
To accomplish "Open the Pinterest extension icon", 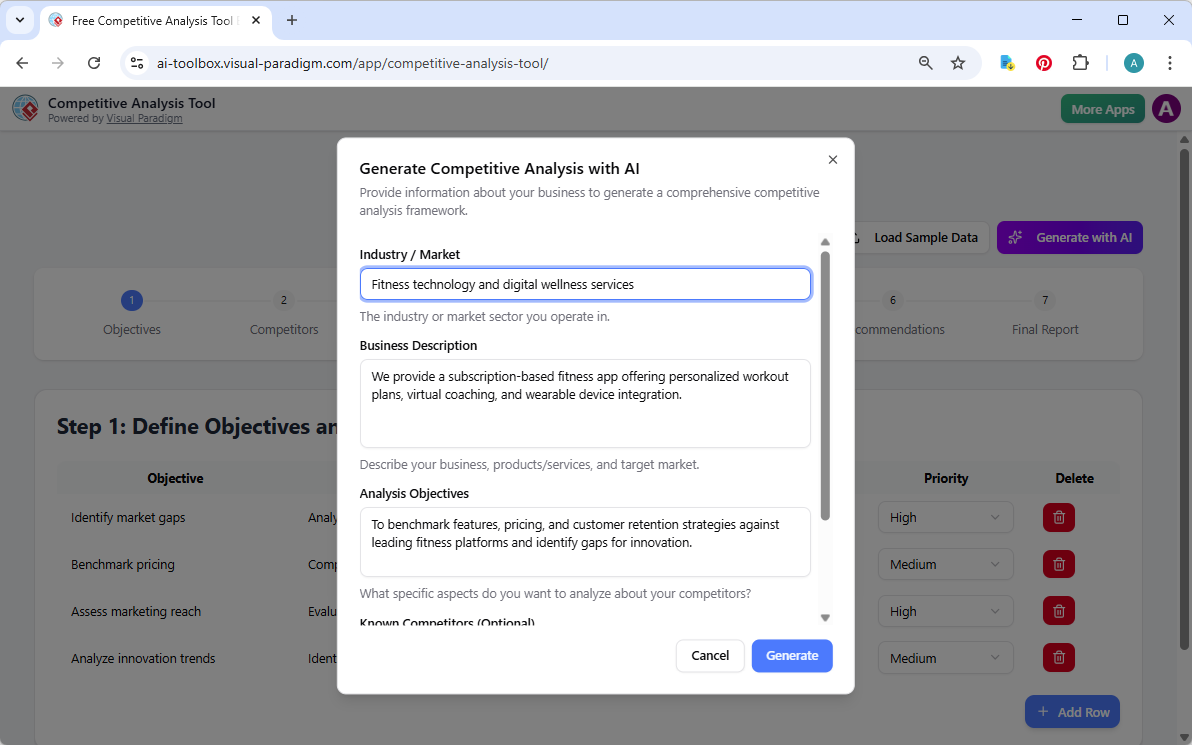I will click(1043, 62).
